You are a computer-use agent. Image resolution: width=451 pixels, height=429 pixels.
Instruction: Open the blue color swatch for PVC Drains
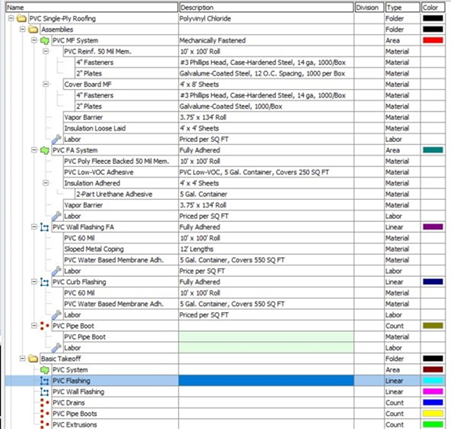433,403
